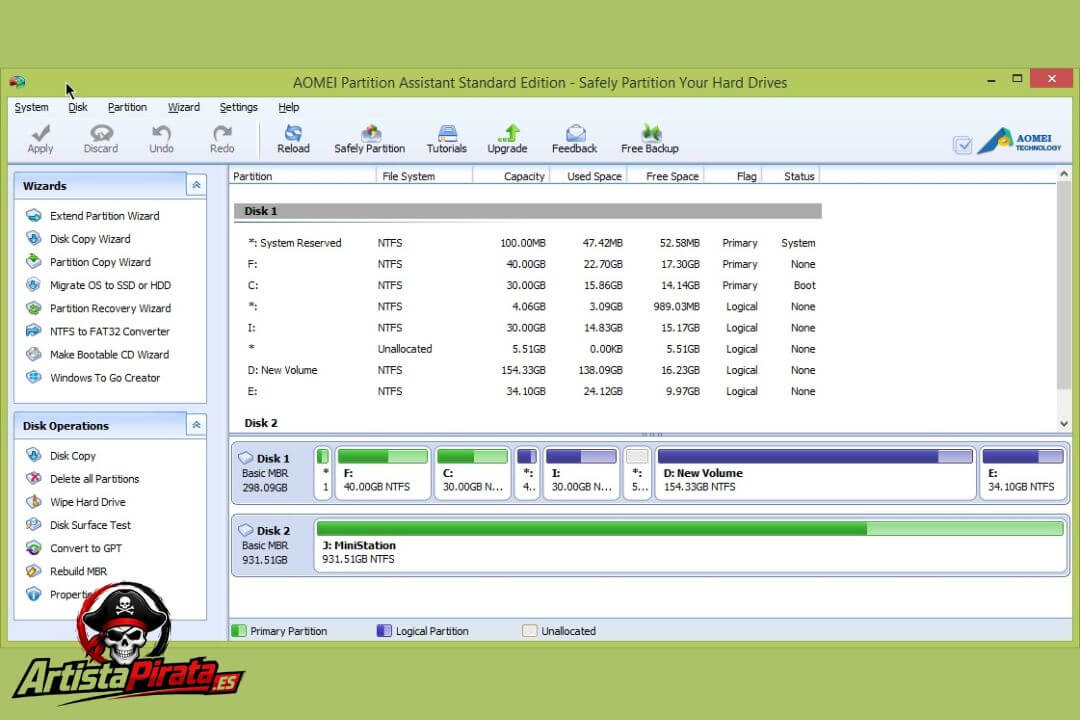The height and width of the screenshot is (720, 1080).
Task: Select the Unallocated 5.51GB row
Action: tap(528, 349)
